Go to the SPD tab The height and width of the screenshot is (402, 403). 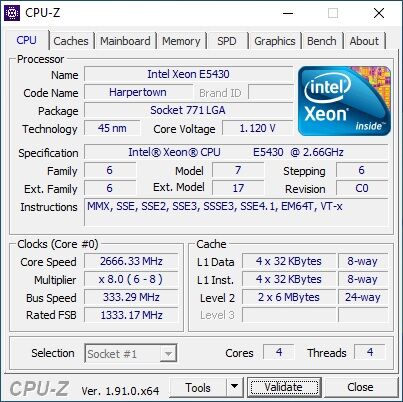(x=227, y=41)
